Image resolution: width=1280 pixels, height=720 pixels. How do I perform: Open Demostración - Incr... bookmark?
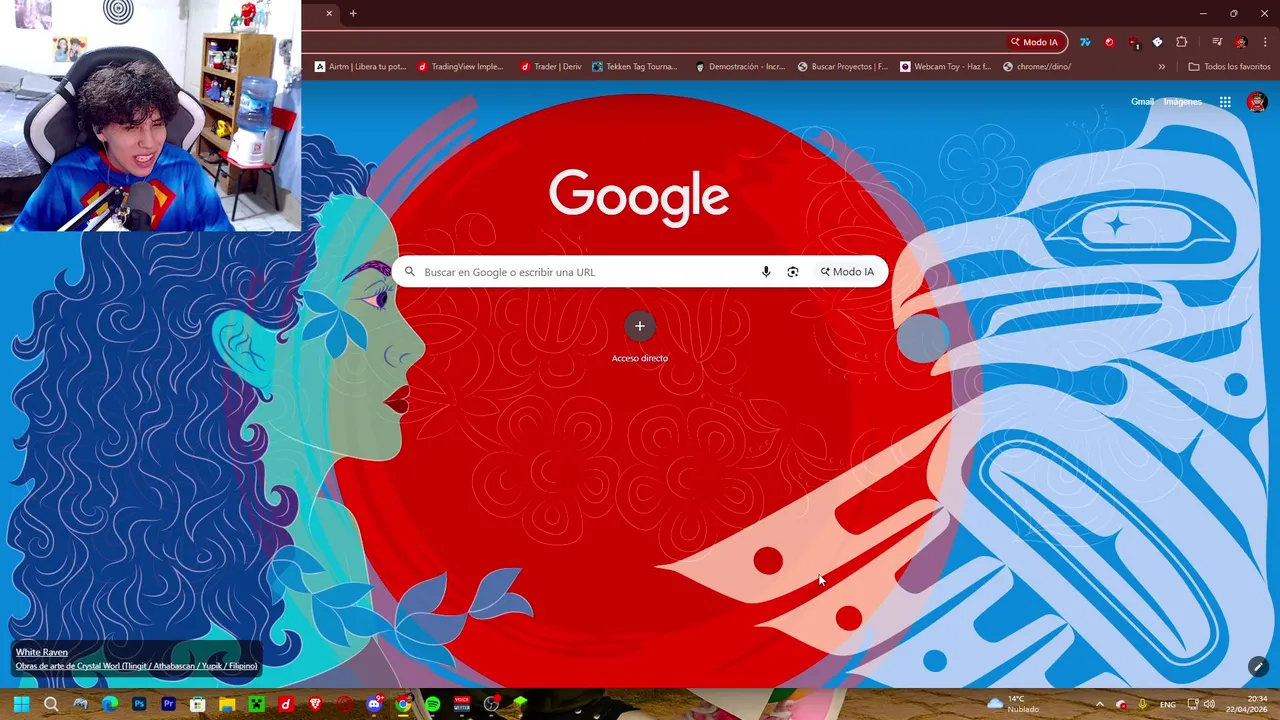(x=740, y=67)
